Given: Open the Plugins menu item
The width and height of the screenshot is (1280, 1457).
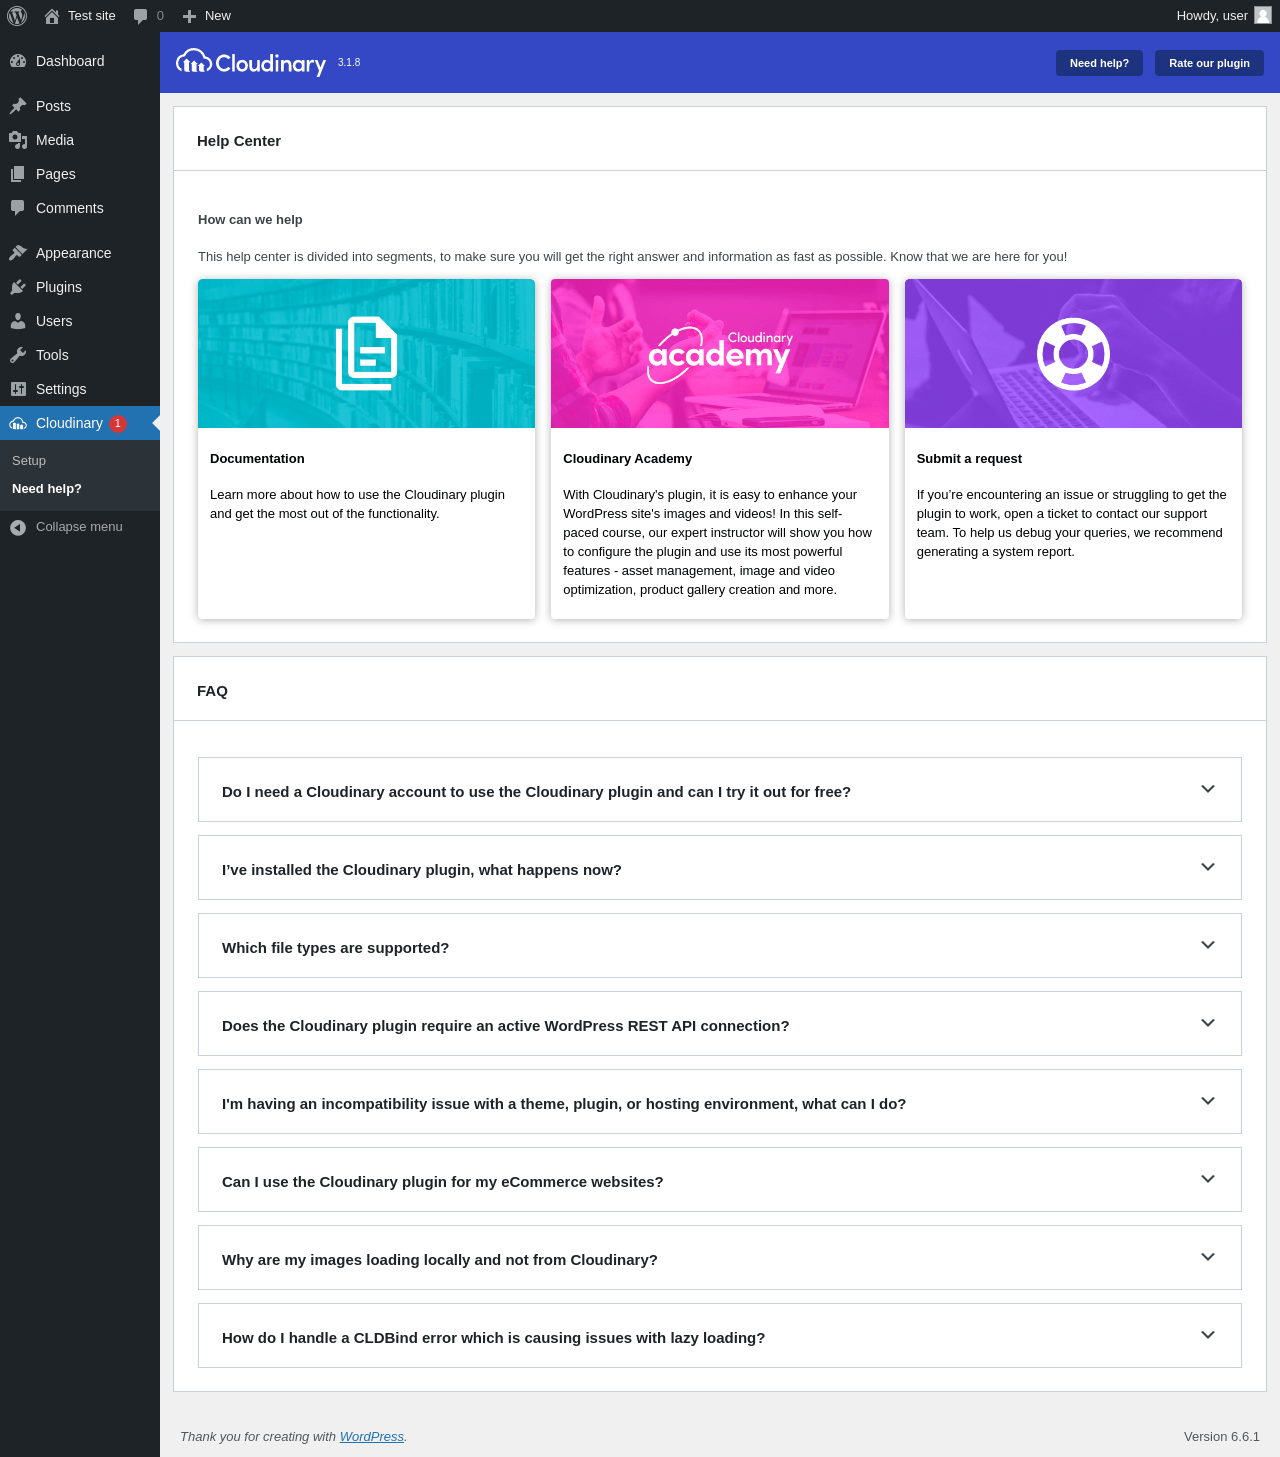Looking at the screenshot, I should click(80, 287).
